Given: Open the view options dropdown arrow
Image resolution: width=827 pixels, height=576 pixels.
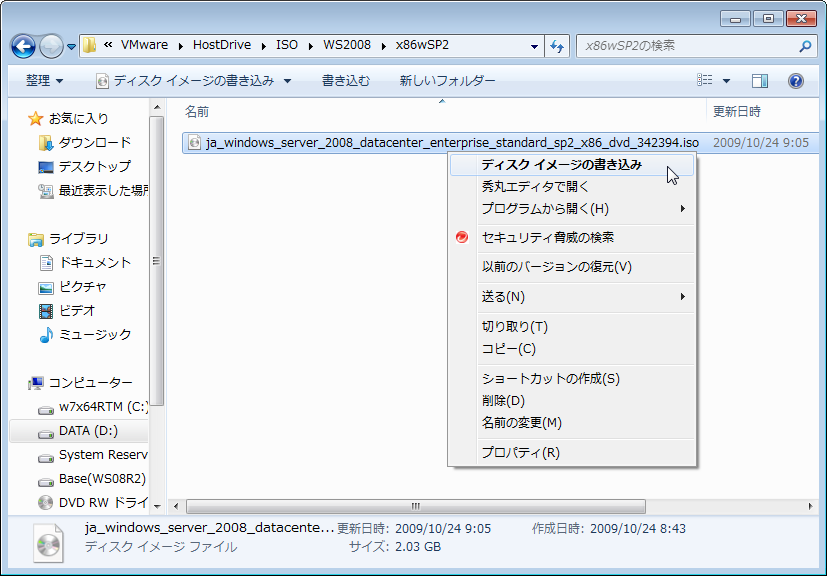Looking at the screenshot, I should (726, 81).
